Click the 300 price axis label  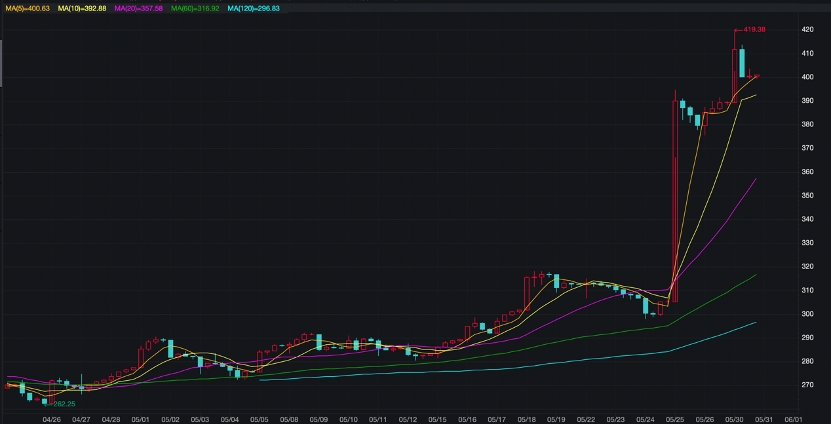click(808, 314)
